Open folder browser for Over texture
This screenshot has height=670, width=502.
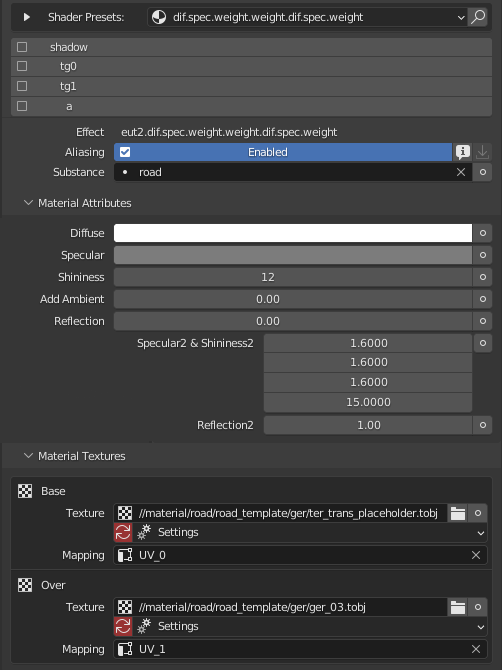[458, 607]
